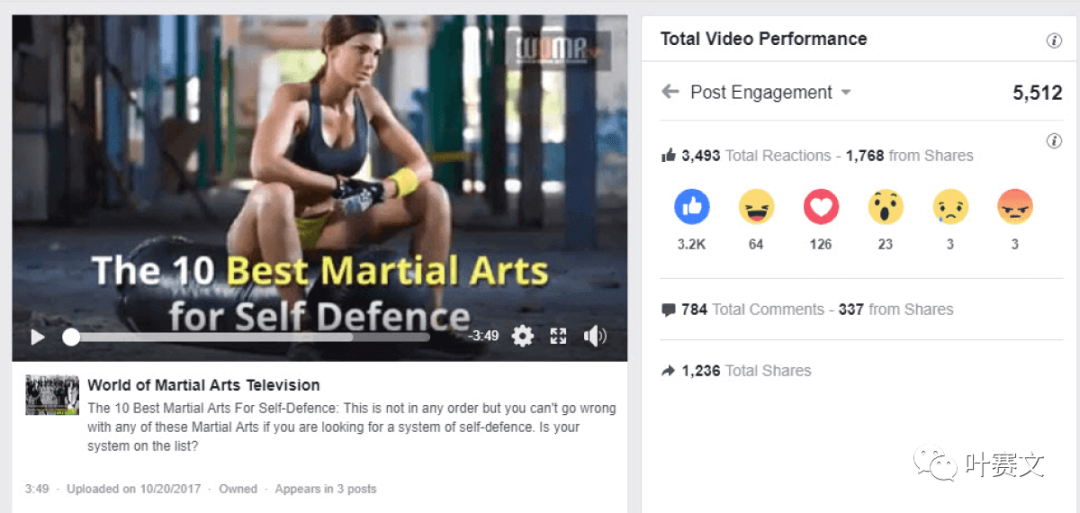Image resolution: width=1080 pixels, height=513 pixels.
Task: View the 784 Total Comments details
Action: coord(807,309)
